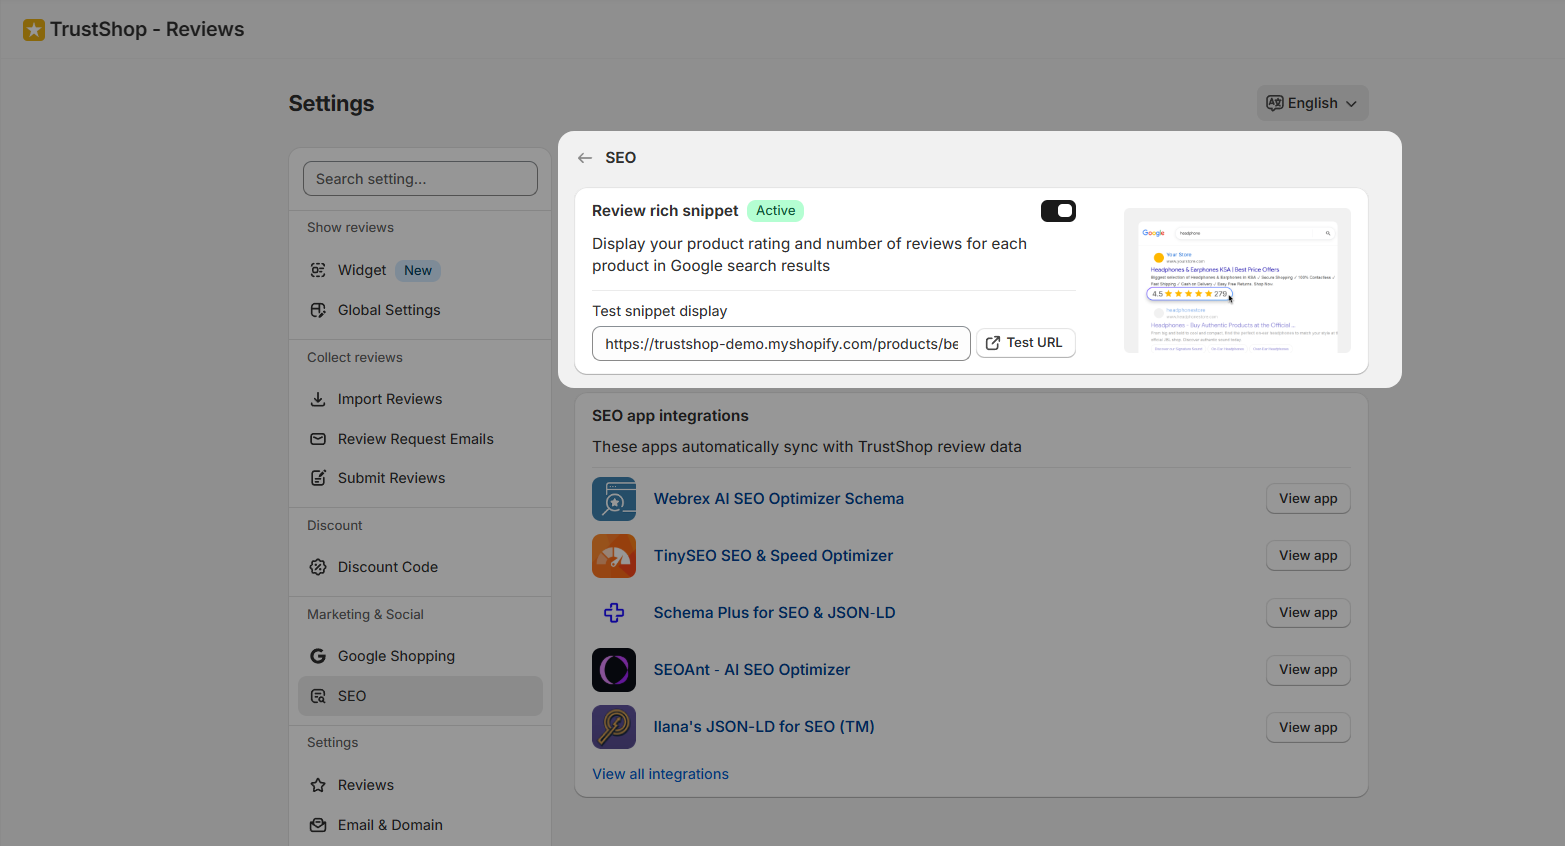Click the Ilana's JSON-LD app icon
The image size is (1565, 846).
(x=614, y=727)
